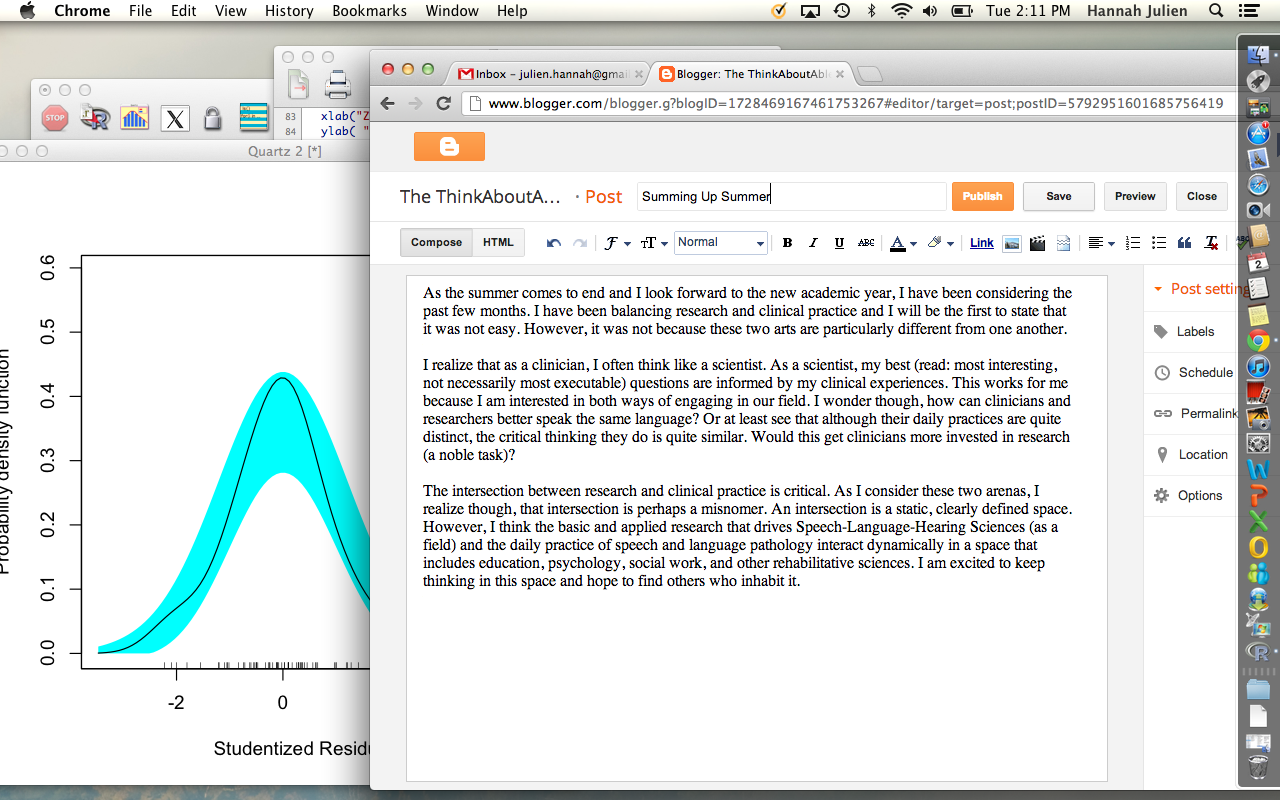Click the striped color table icon in R
Viewport: 1280px width, 800px height.
click(254, 118)
